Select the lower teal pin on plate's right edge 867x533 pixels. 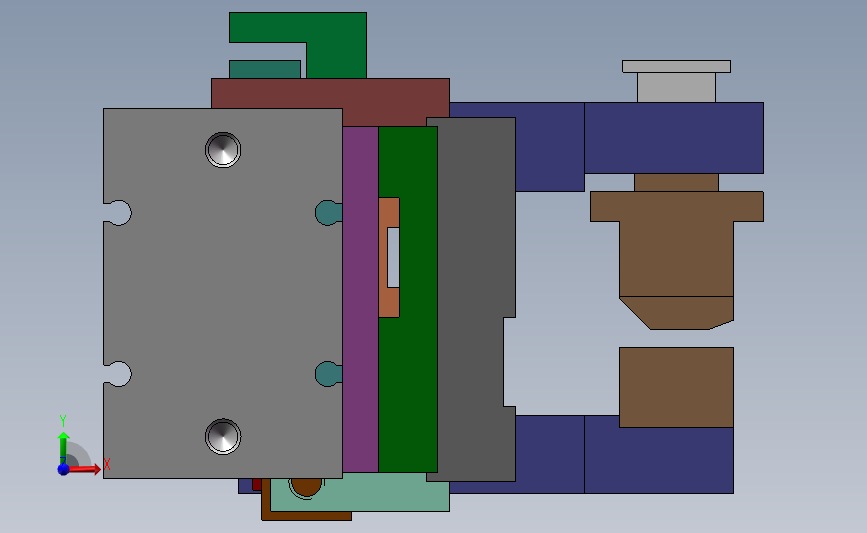click(x=328, y=374)
